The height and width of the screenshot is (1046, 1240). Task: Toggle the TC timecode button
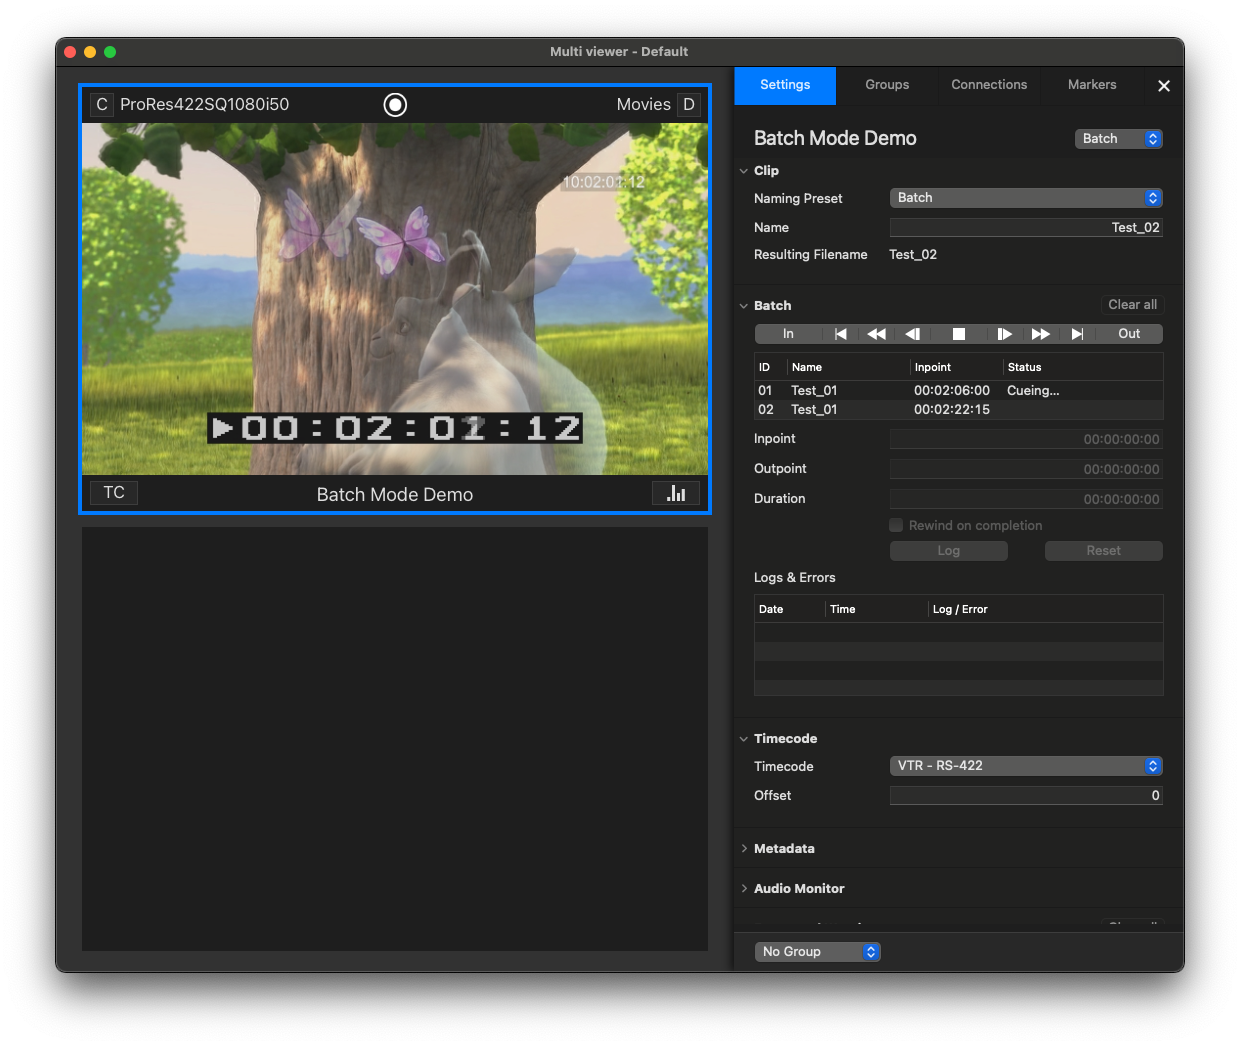(x=114, y=493)
